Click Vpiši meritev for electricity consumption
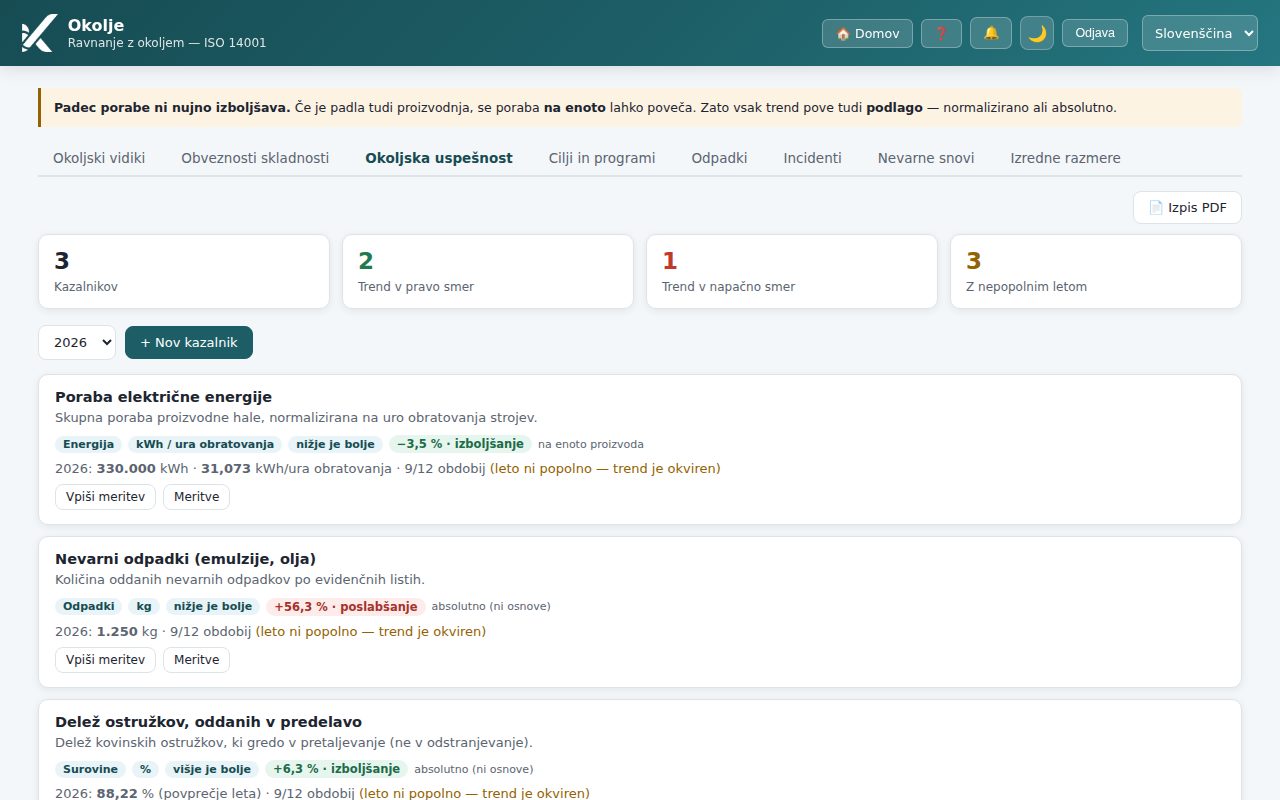This screenshot has width=1280, height=800. (105, 497)
